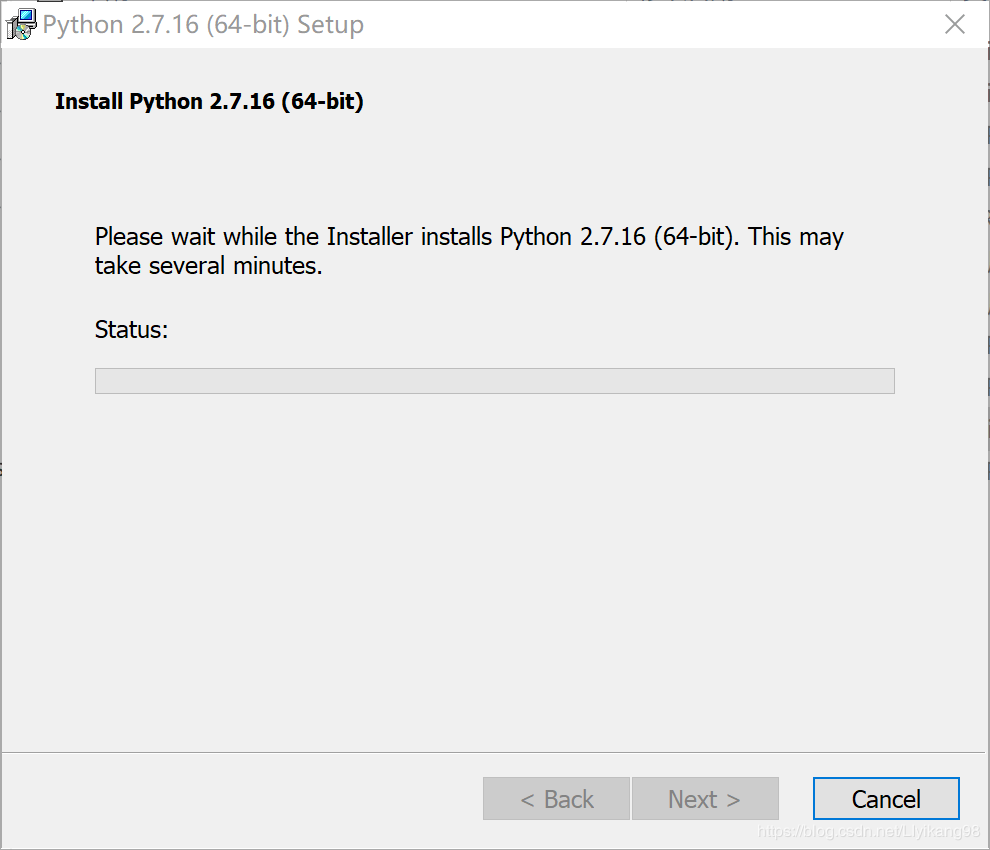Click the word 'Setup' in the title bar
Screen dimensions: 990x850
click(330, 25)
